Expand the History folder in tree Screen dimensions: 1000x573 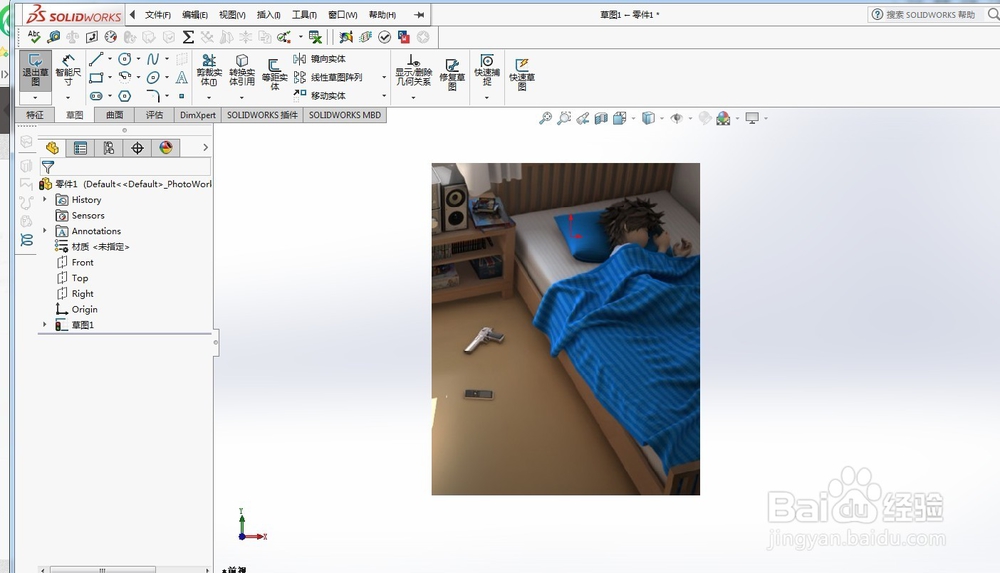pos(45,200)
